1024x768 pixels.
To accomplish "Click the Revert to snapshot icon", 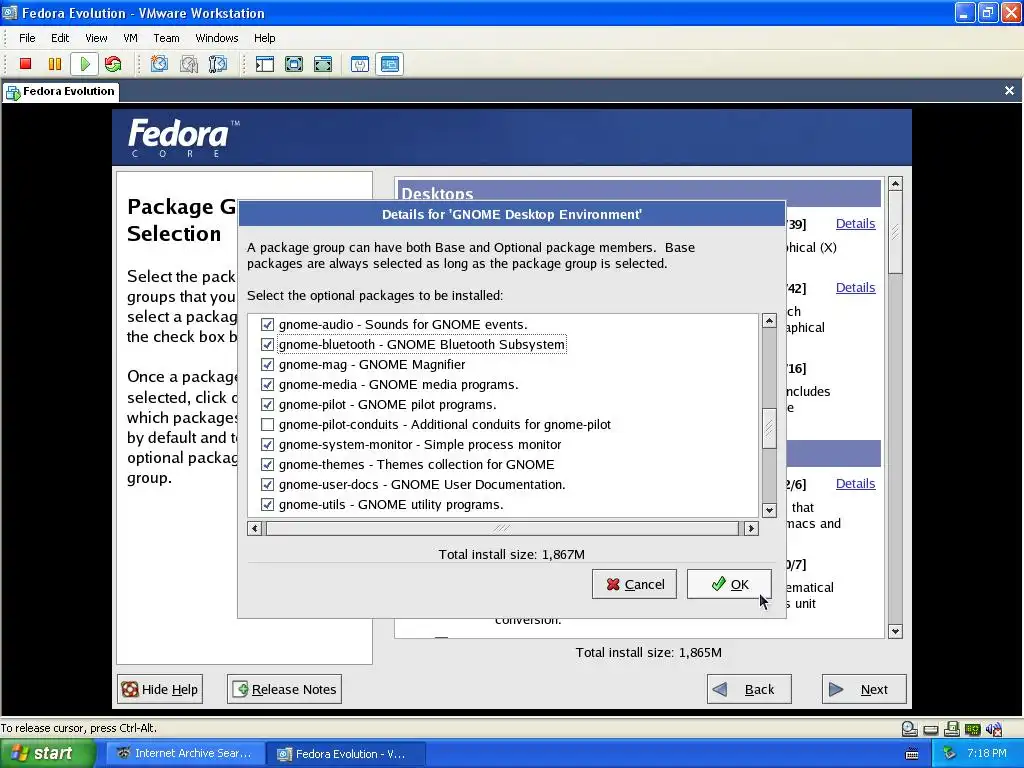I will pyautogui.click(x=189, y=63).
